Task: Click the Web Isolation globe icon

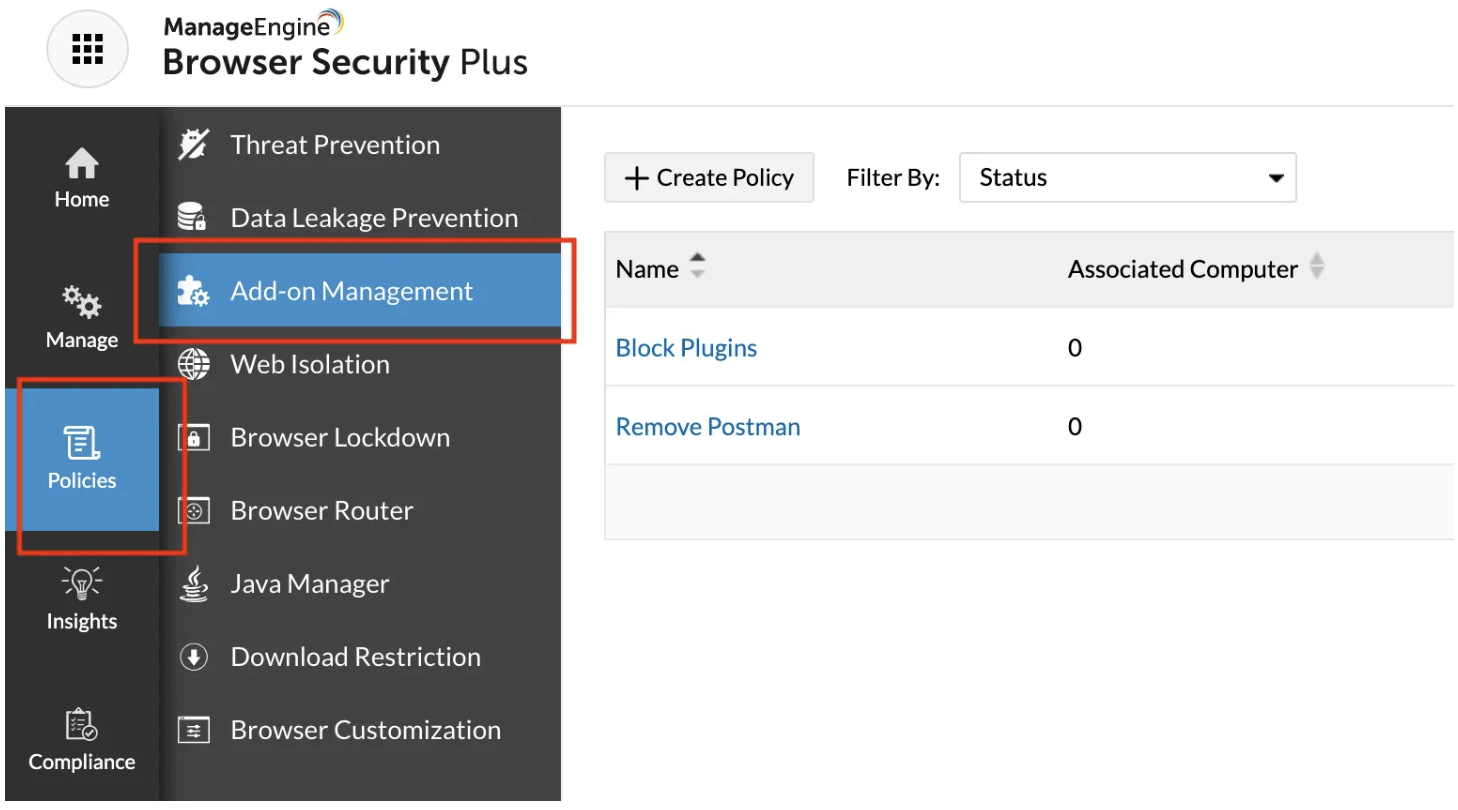Action: tap(193, 364)
